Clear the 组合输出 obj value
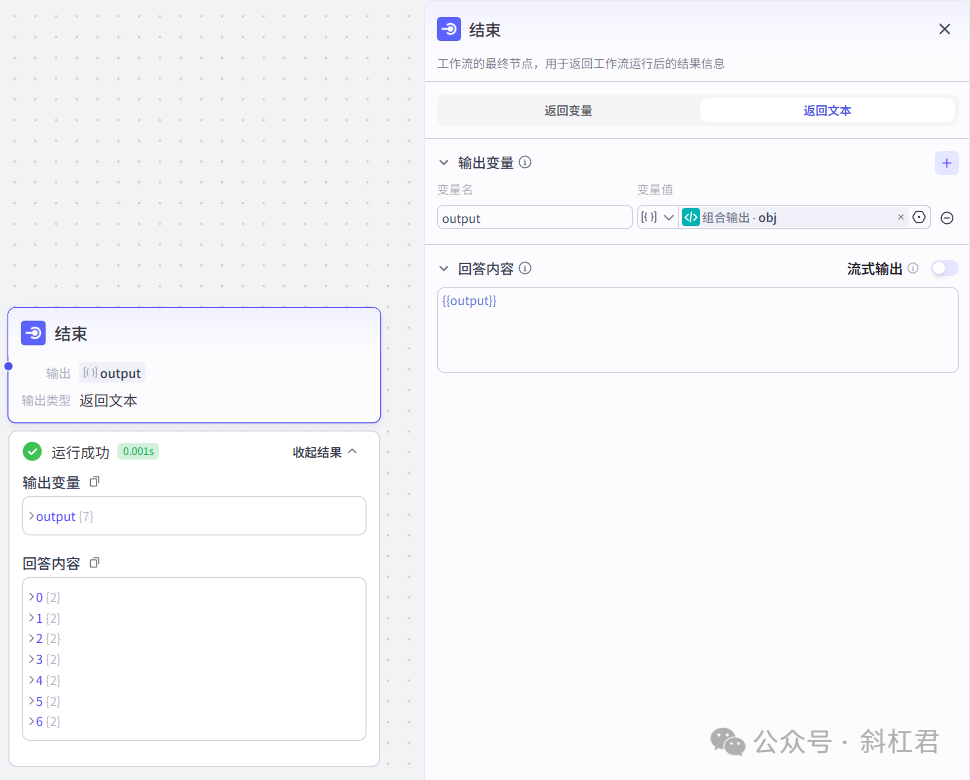 click(901, 217)
